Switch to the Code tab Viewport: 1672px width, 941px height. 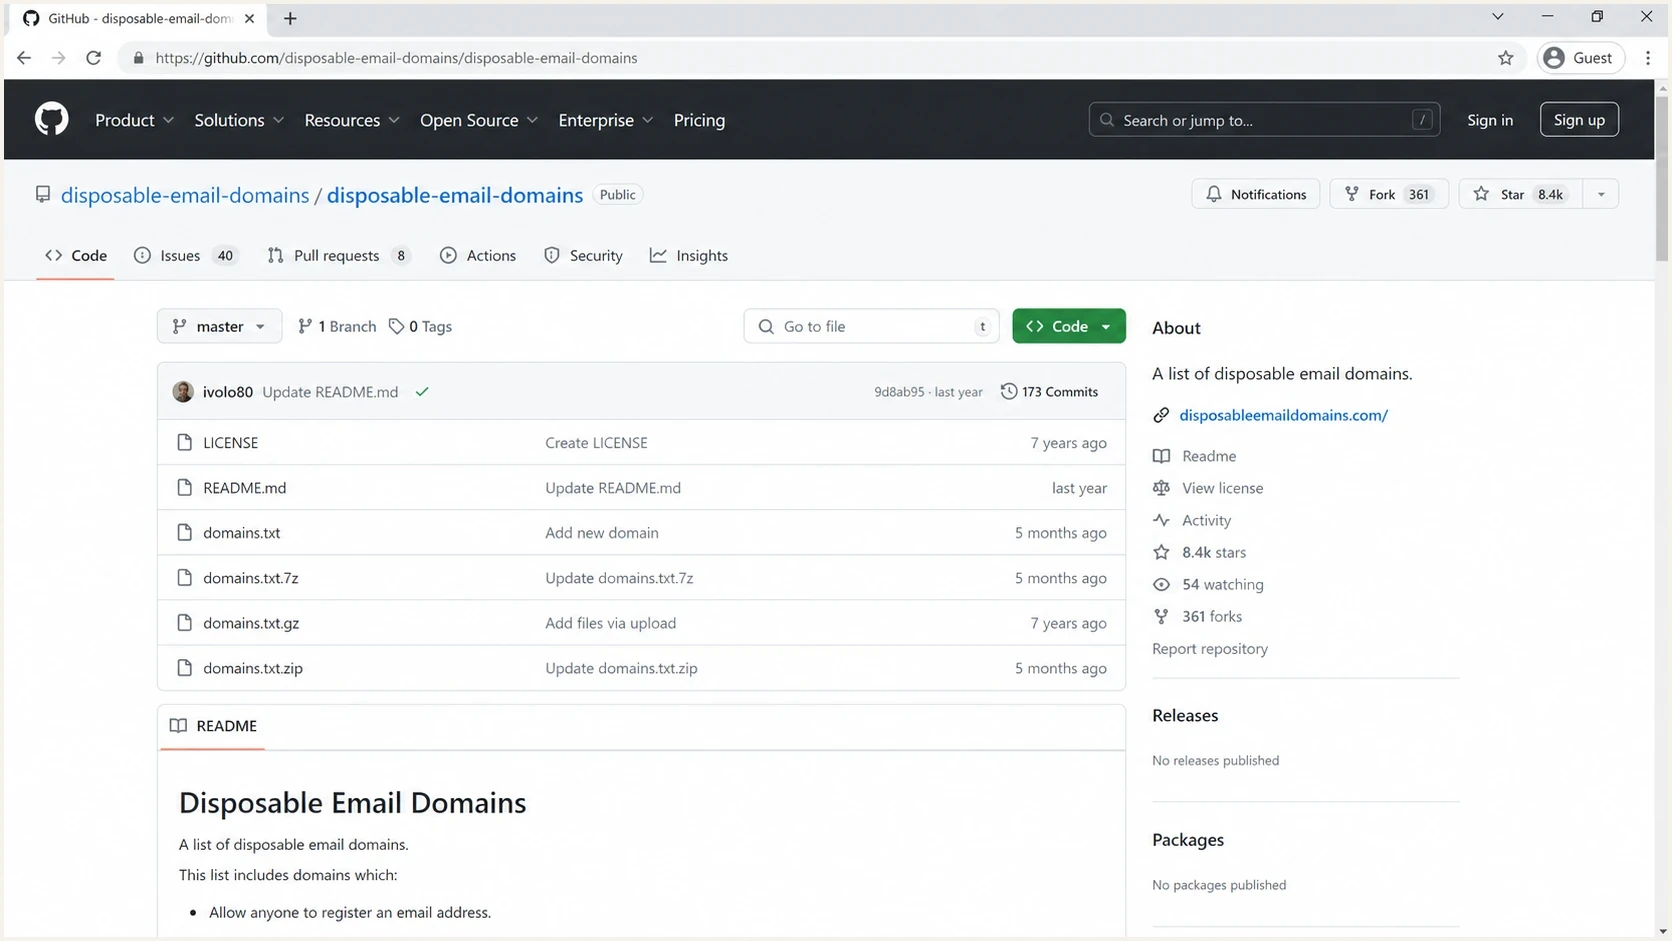tap(75, 255)
